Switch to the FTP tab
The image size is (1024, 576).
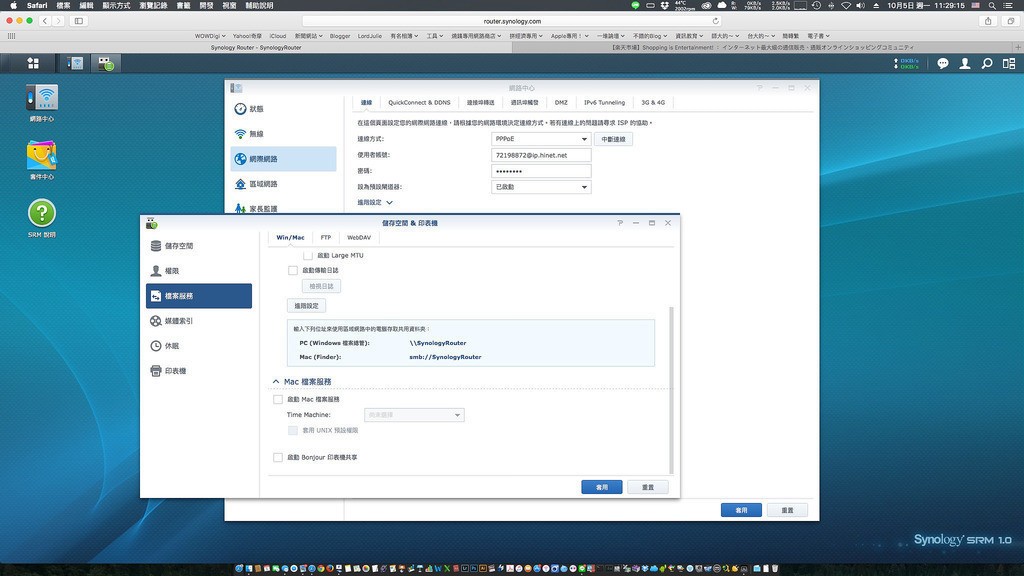click(x=326, y=238)
